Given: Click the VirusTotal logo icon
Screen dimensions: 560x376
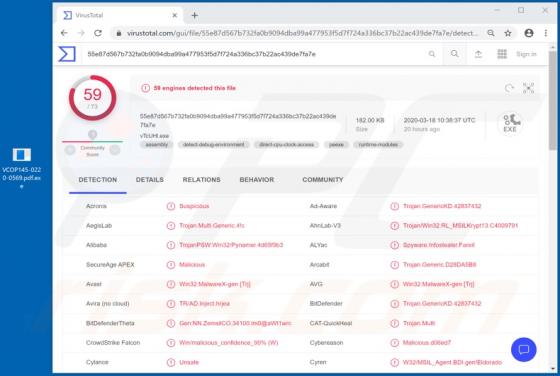Looking at the screenshot, I should (x=67, y=54).
